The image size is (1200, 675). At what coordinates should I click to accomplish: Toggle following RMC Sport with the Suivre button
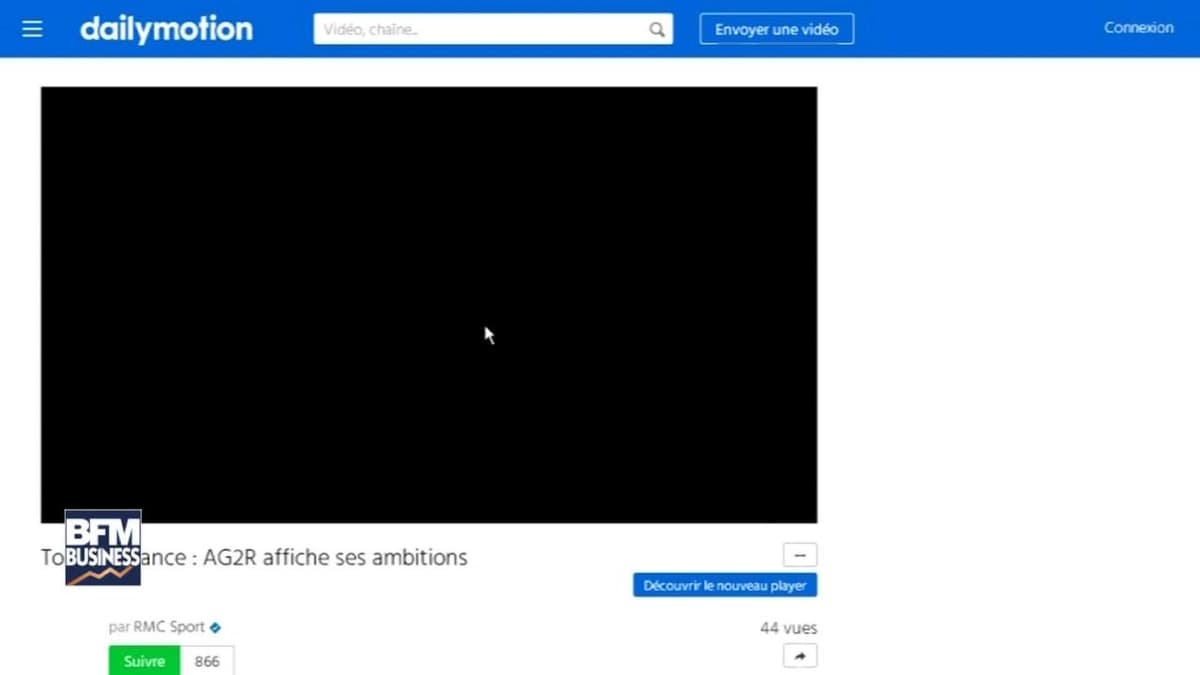pyautogui.click(x=143, y=661)
